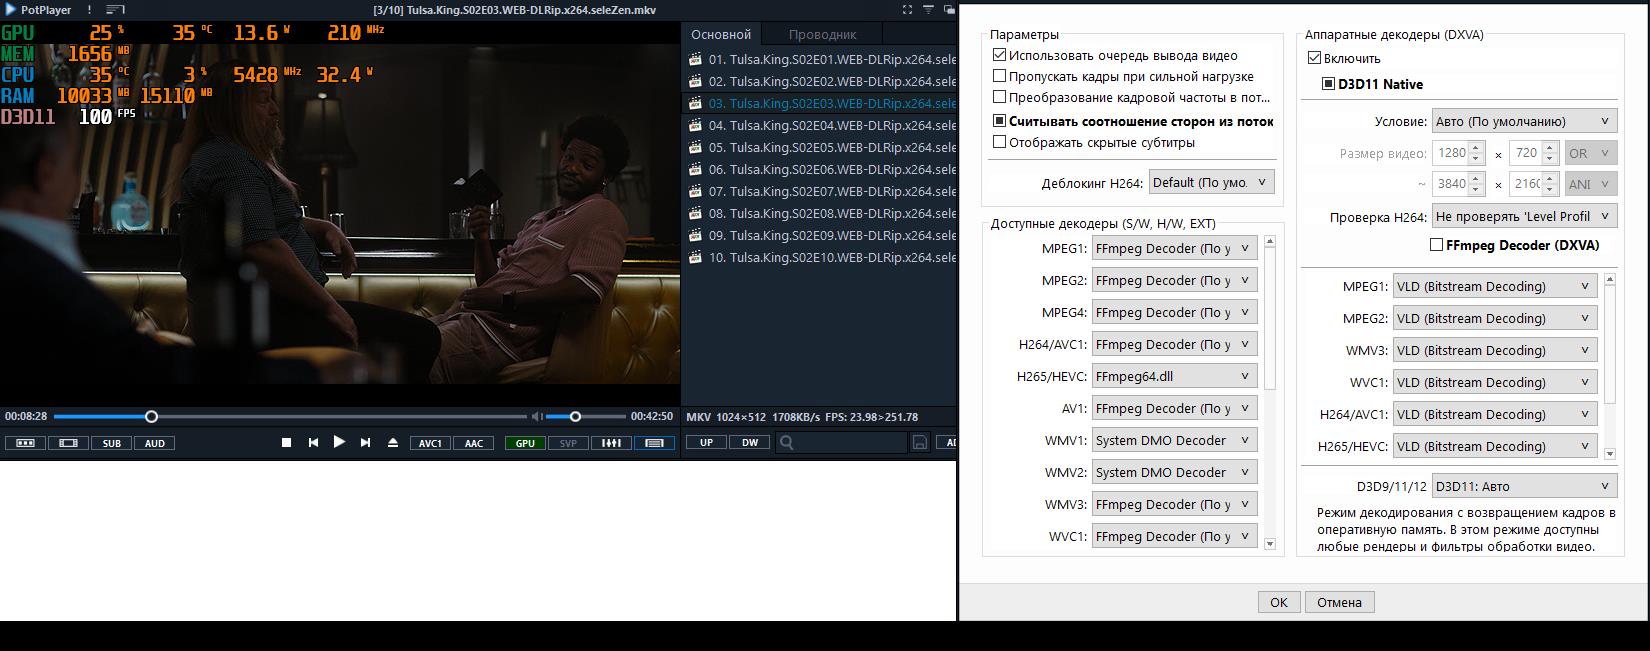Image resolution: width=1650 pixels, height=651 pixels.
Task: Toggle the playlist panel icon
Action: [x=654, y=443]
